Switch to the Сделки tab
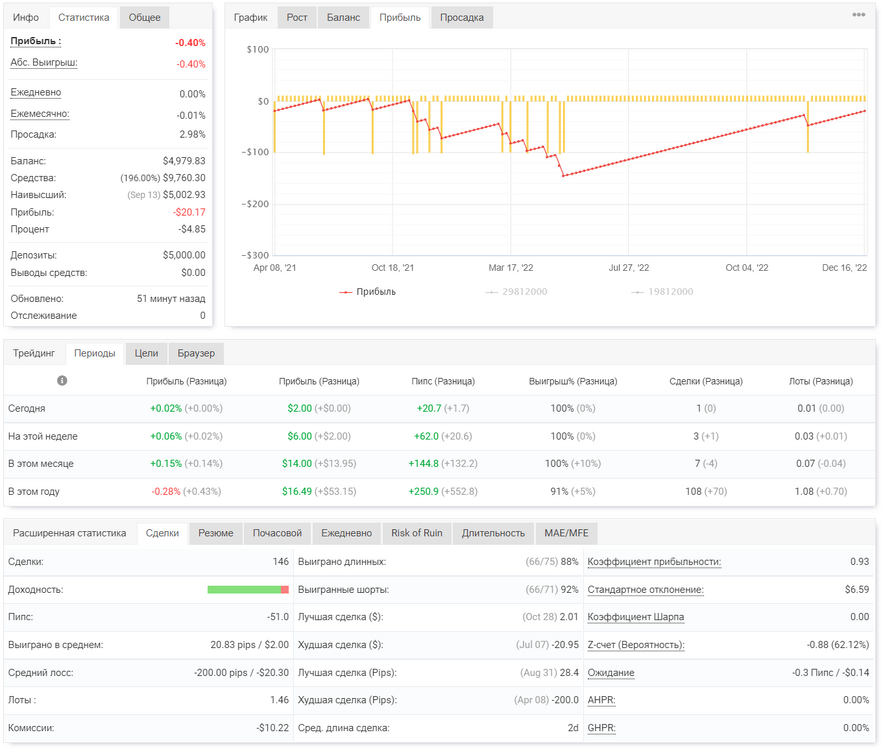The width and height of the screenshot is (883, 750). [x=162, y=533]
